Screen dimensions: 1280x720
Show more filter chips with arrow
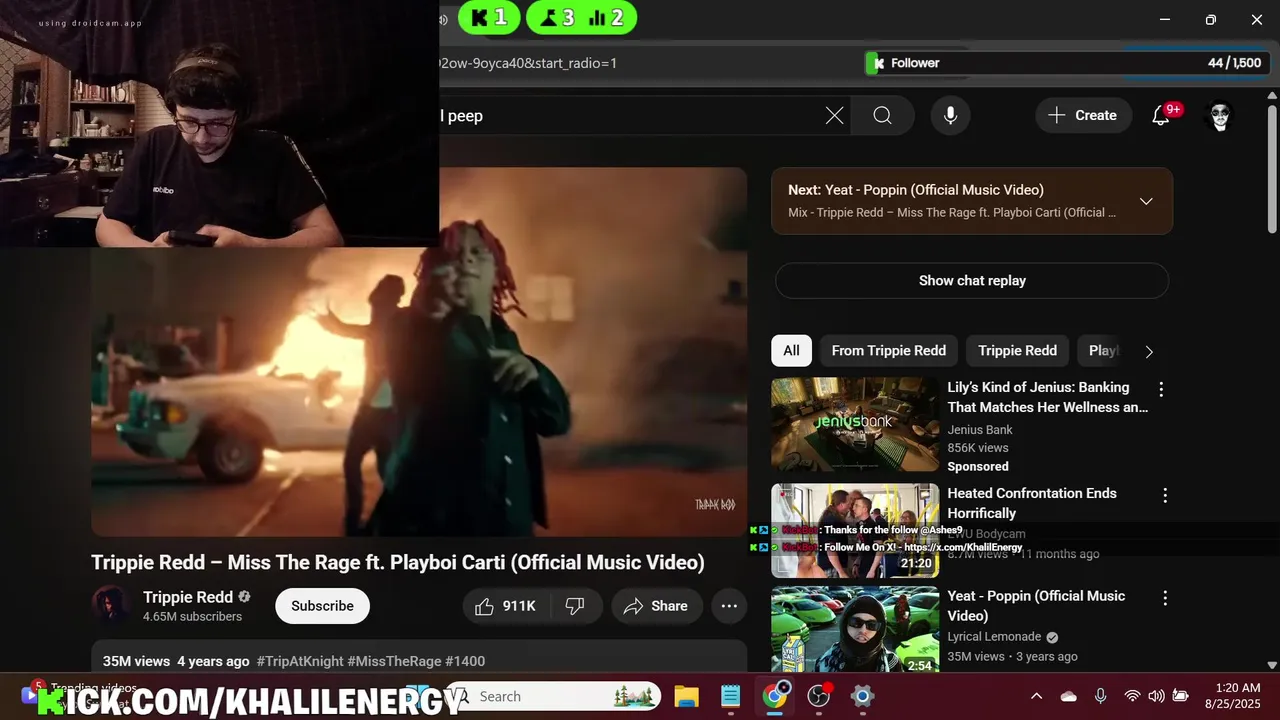[1149, 352]
